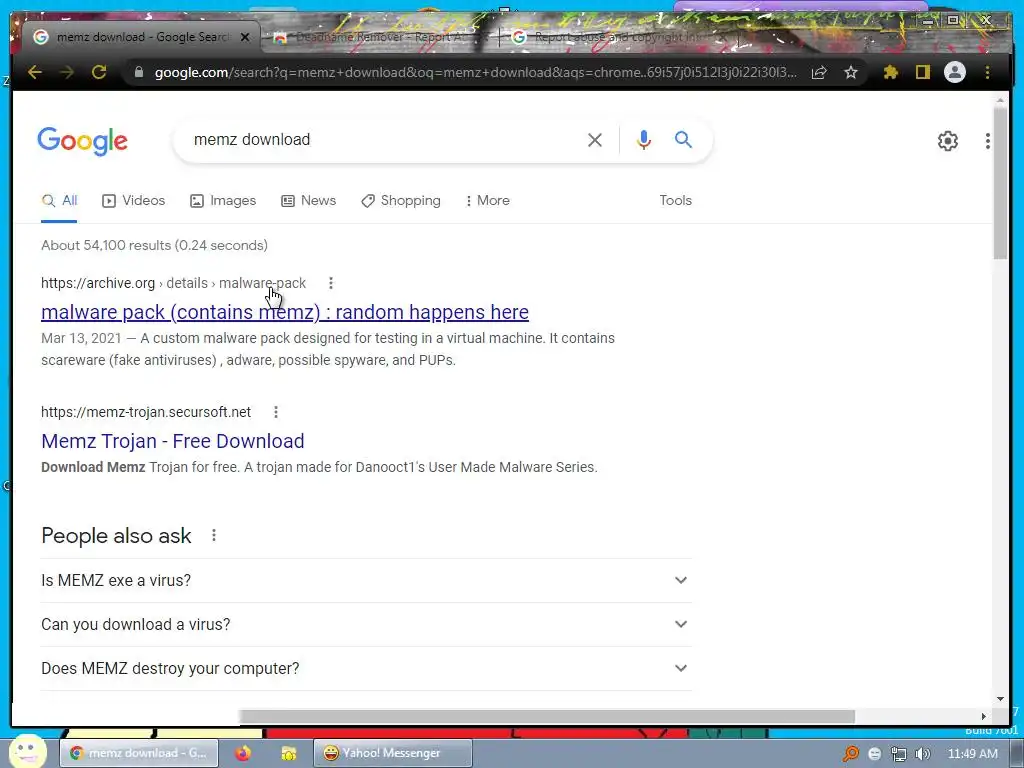This screenshot has height=768, width=1024.
Task: Open the Chrome profile avatar
Action: [x=955, y=72]
